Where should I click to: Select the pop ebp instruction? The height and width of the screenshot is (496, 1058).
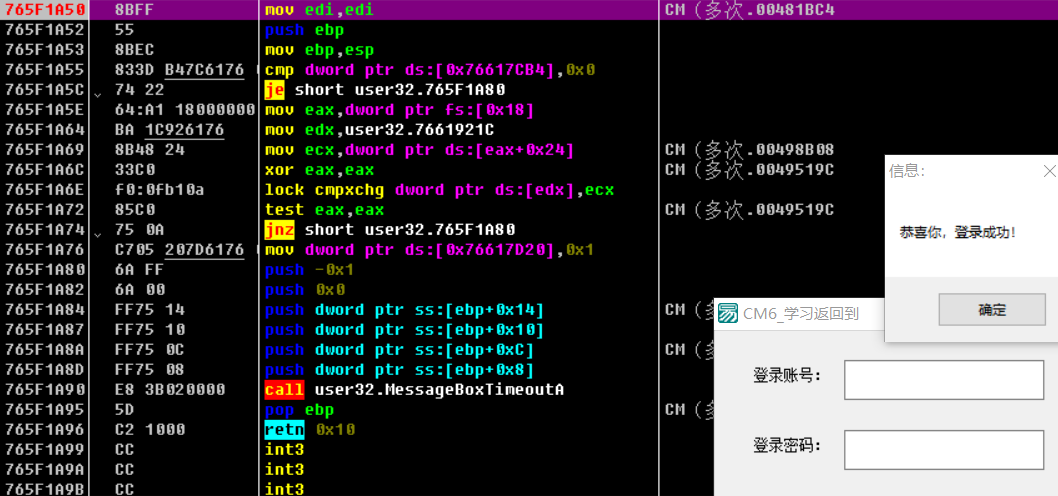coord(299,410)
